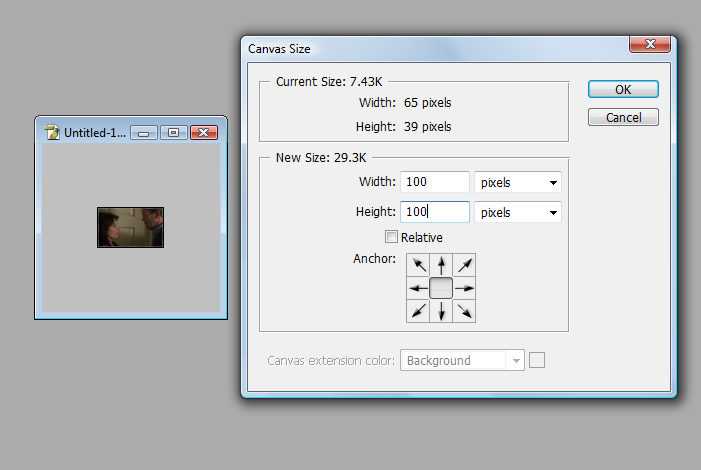Screen dimensions: 701x470
Task: Set anchor to bottom-left arrow
Action: (418, 311)
